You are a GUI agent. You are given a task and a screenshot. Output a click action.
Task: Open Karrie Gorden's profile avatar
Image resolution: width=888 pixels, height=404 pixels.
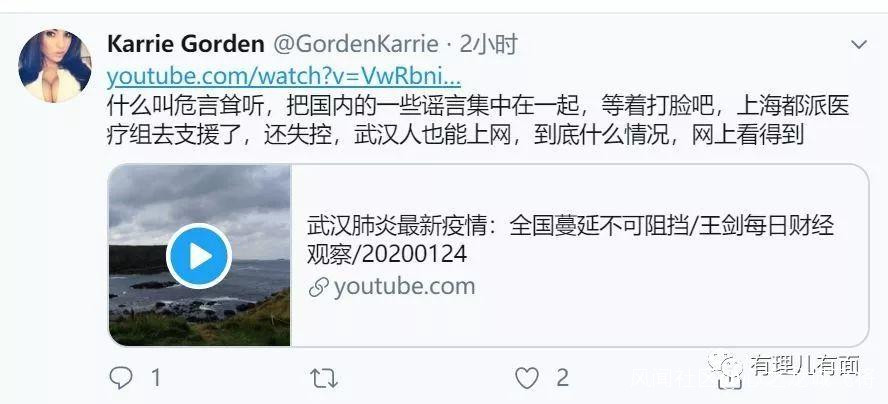55,66
